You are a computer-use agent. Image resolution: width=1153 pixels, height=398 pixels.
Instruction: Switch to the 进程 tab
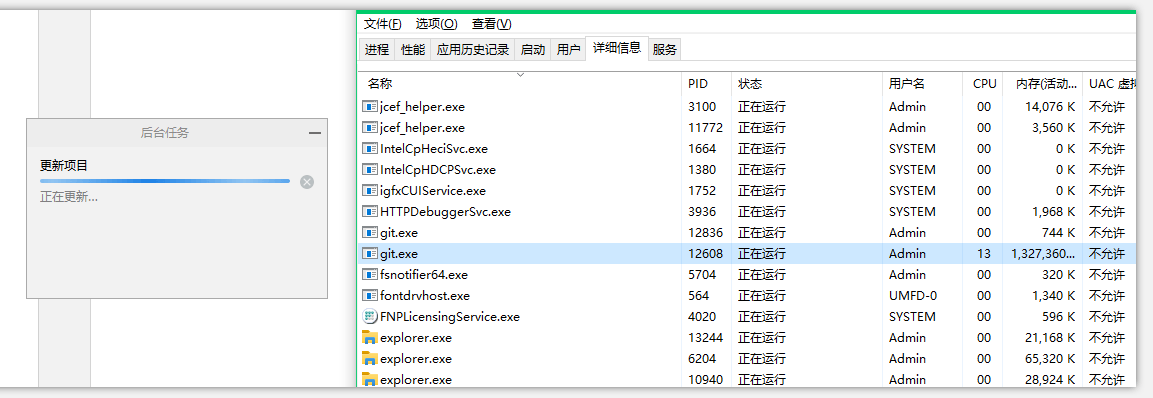(x=376, y=50)
